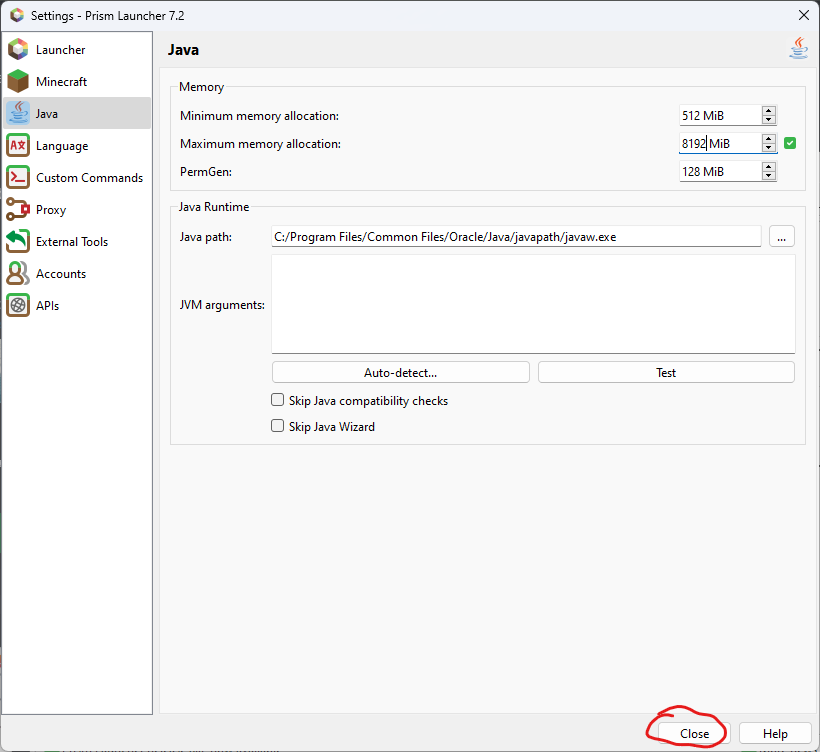820x752 pixels.
Task: Enable Skip Java compatibility checks
Action: click(278, 401)
